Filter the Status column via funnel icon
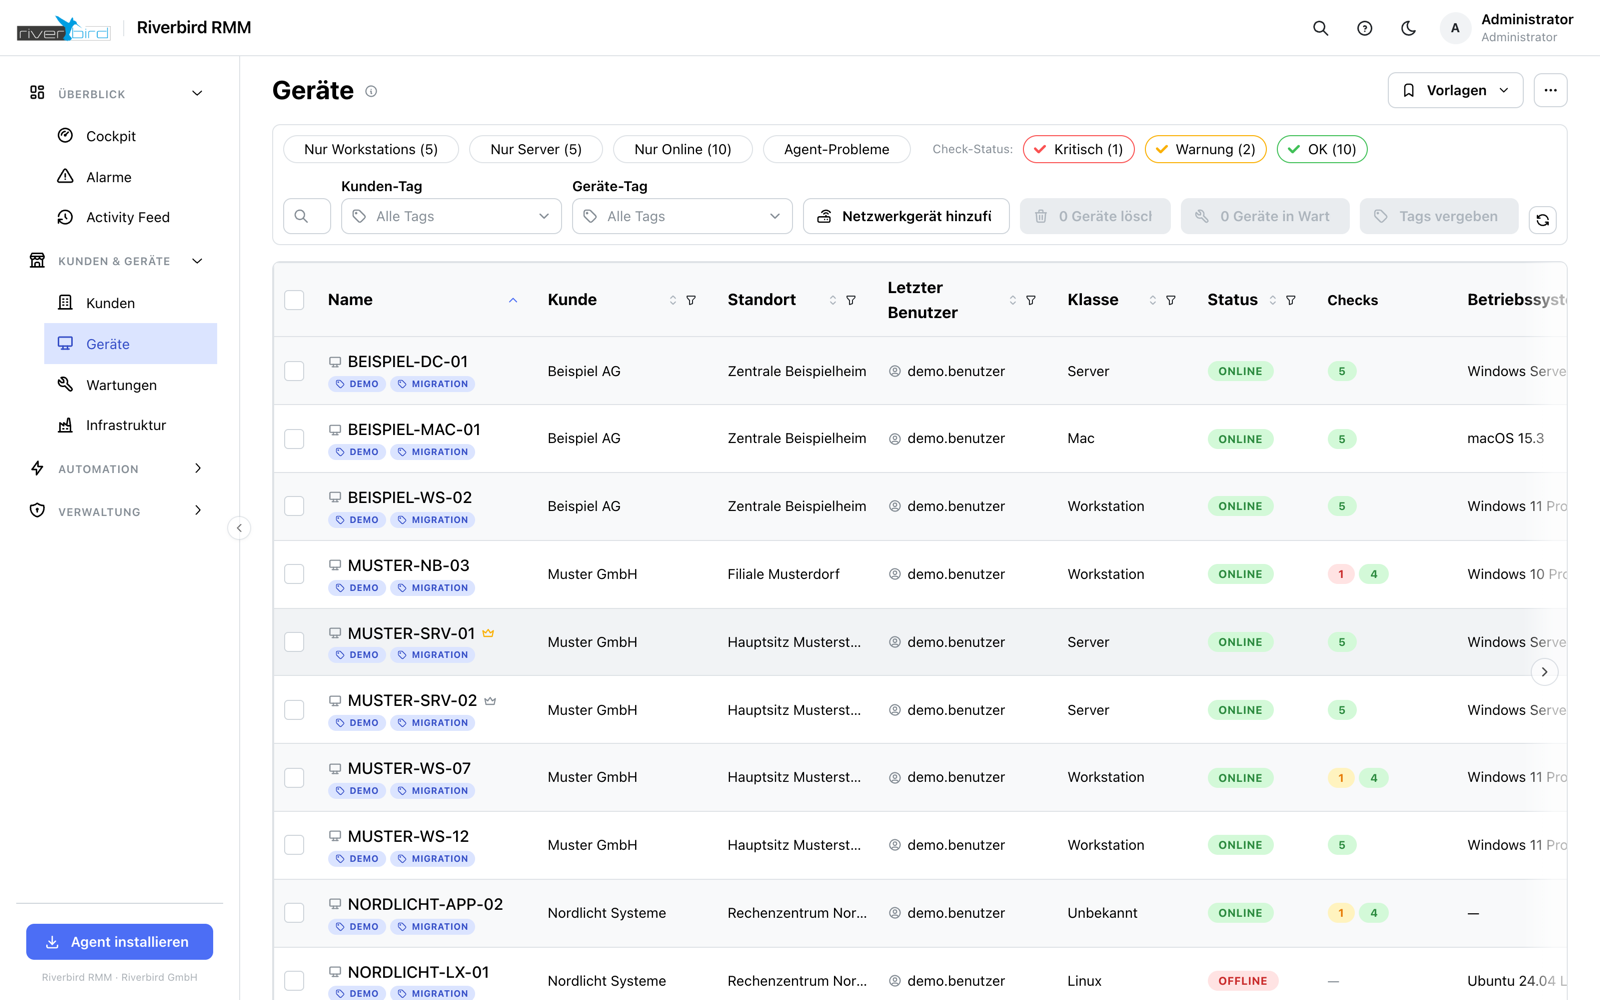Screen dimensions: 1600x1000 point(1291,300)
